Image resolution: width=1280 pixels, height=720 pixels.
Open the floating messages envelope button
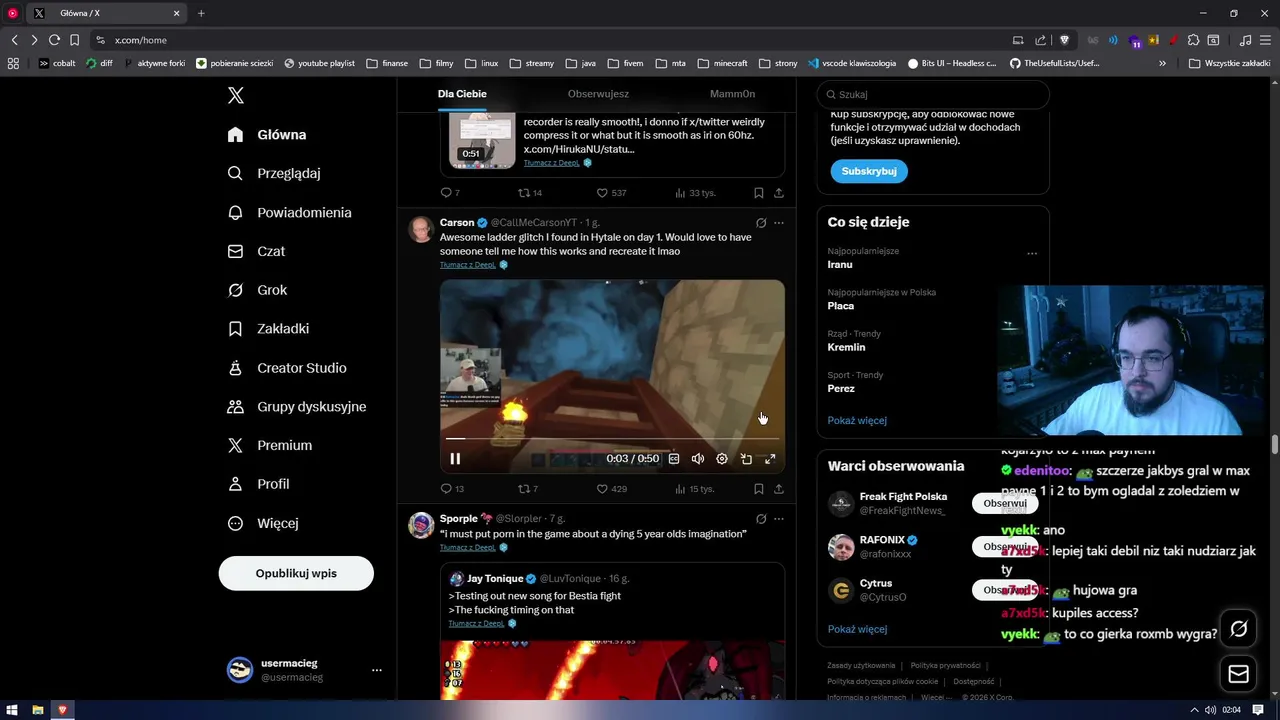point(1239,674)
